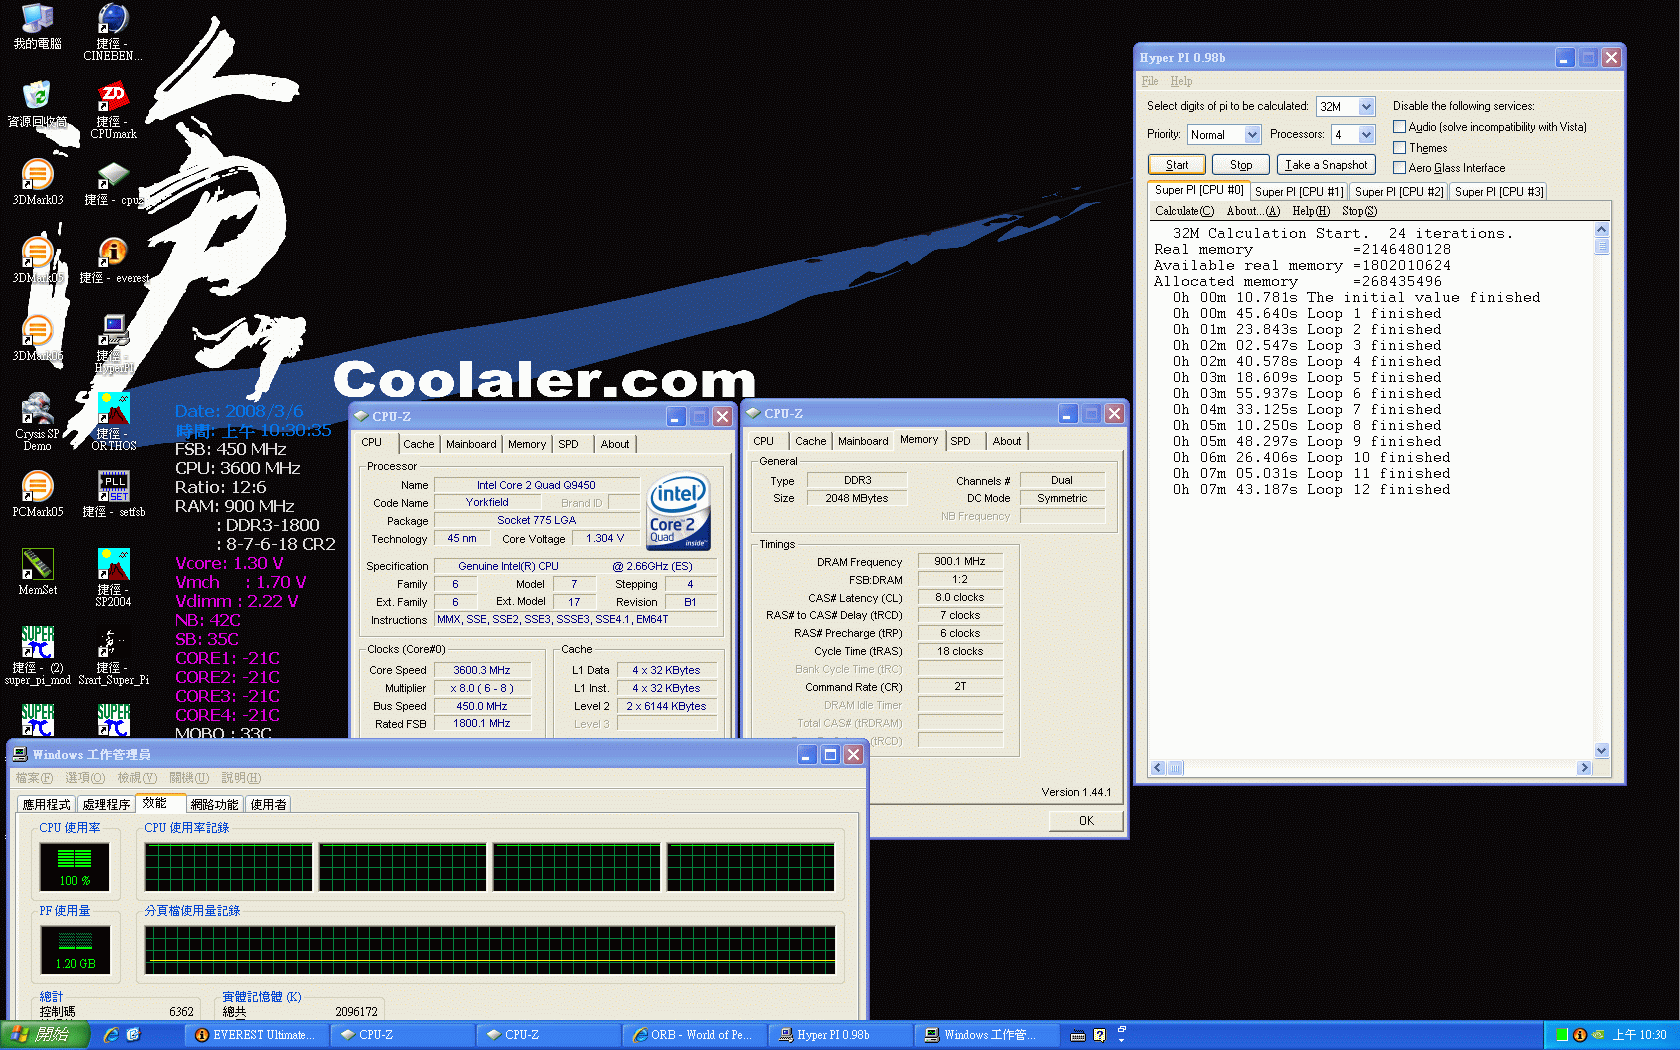Screen dimensions: 1680x1050
Task: Click the Core Speed 3600.3 MHz value
Action: [481, 670]
